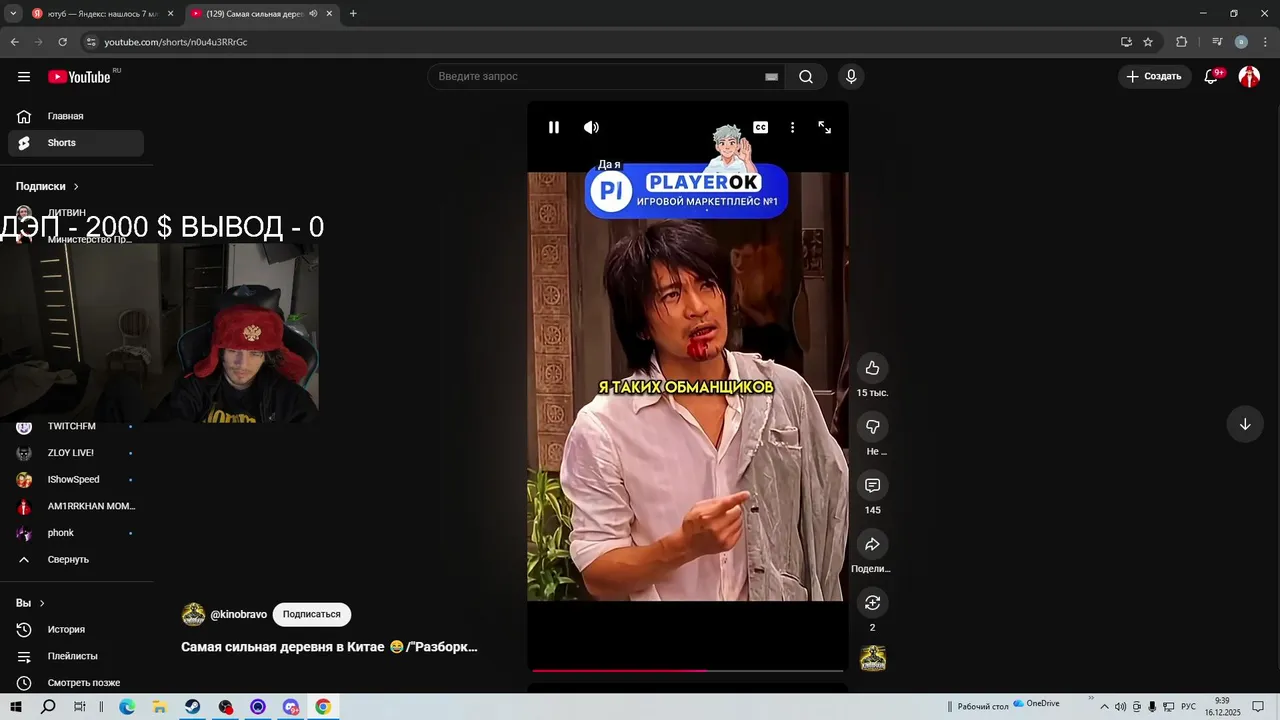Enter fullscreen for the Short
1280x720 pixels.
click(825, 127)
